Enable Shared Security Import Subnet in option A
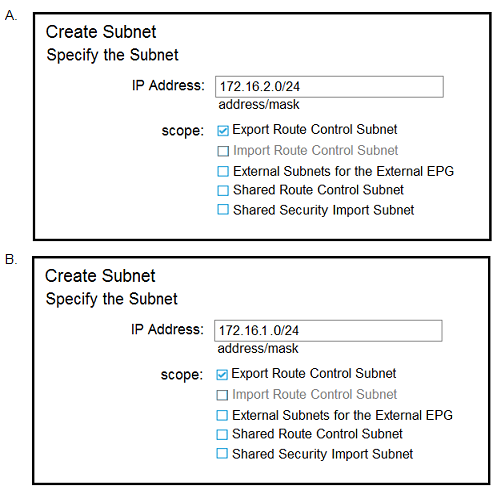 click(x=223, y=210)
